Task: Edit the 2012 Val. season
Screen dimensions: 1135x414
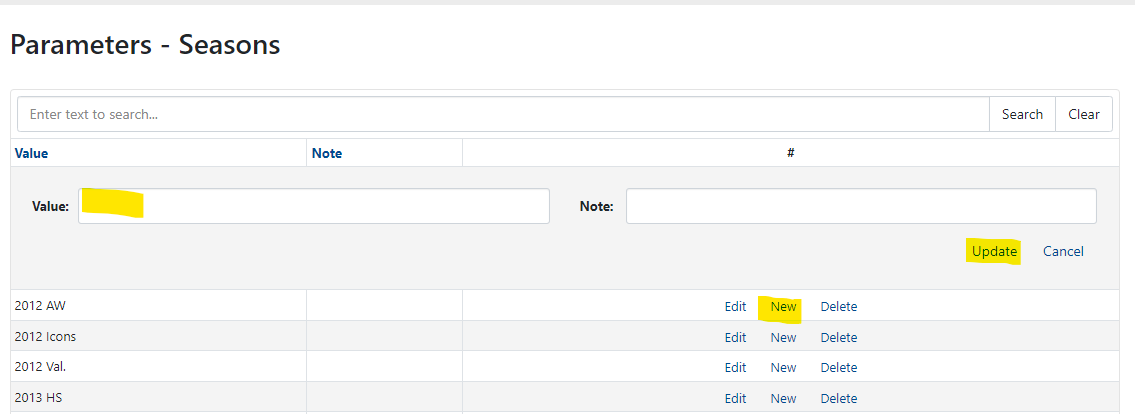Action: [x=736, y=367]
